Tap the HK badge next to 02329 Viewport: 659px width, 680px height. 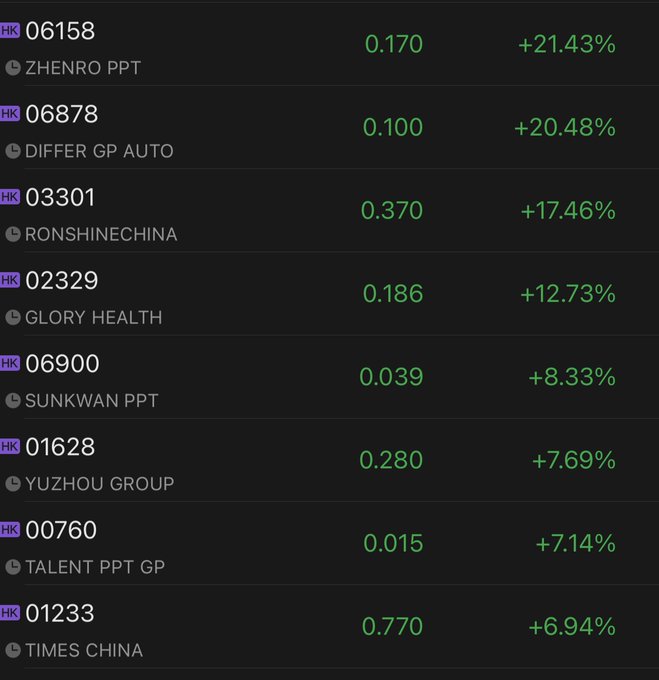coord(10,280)
